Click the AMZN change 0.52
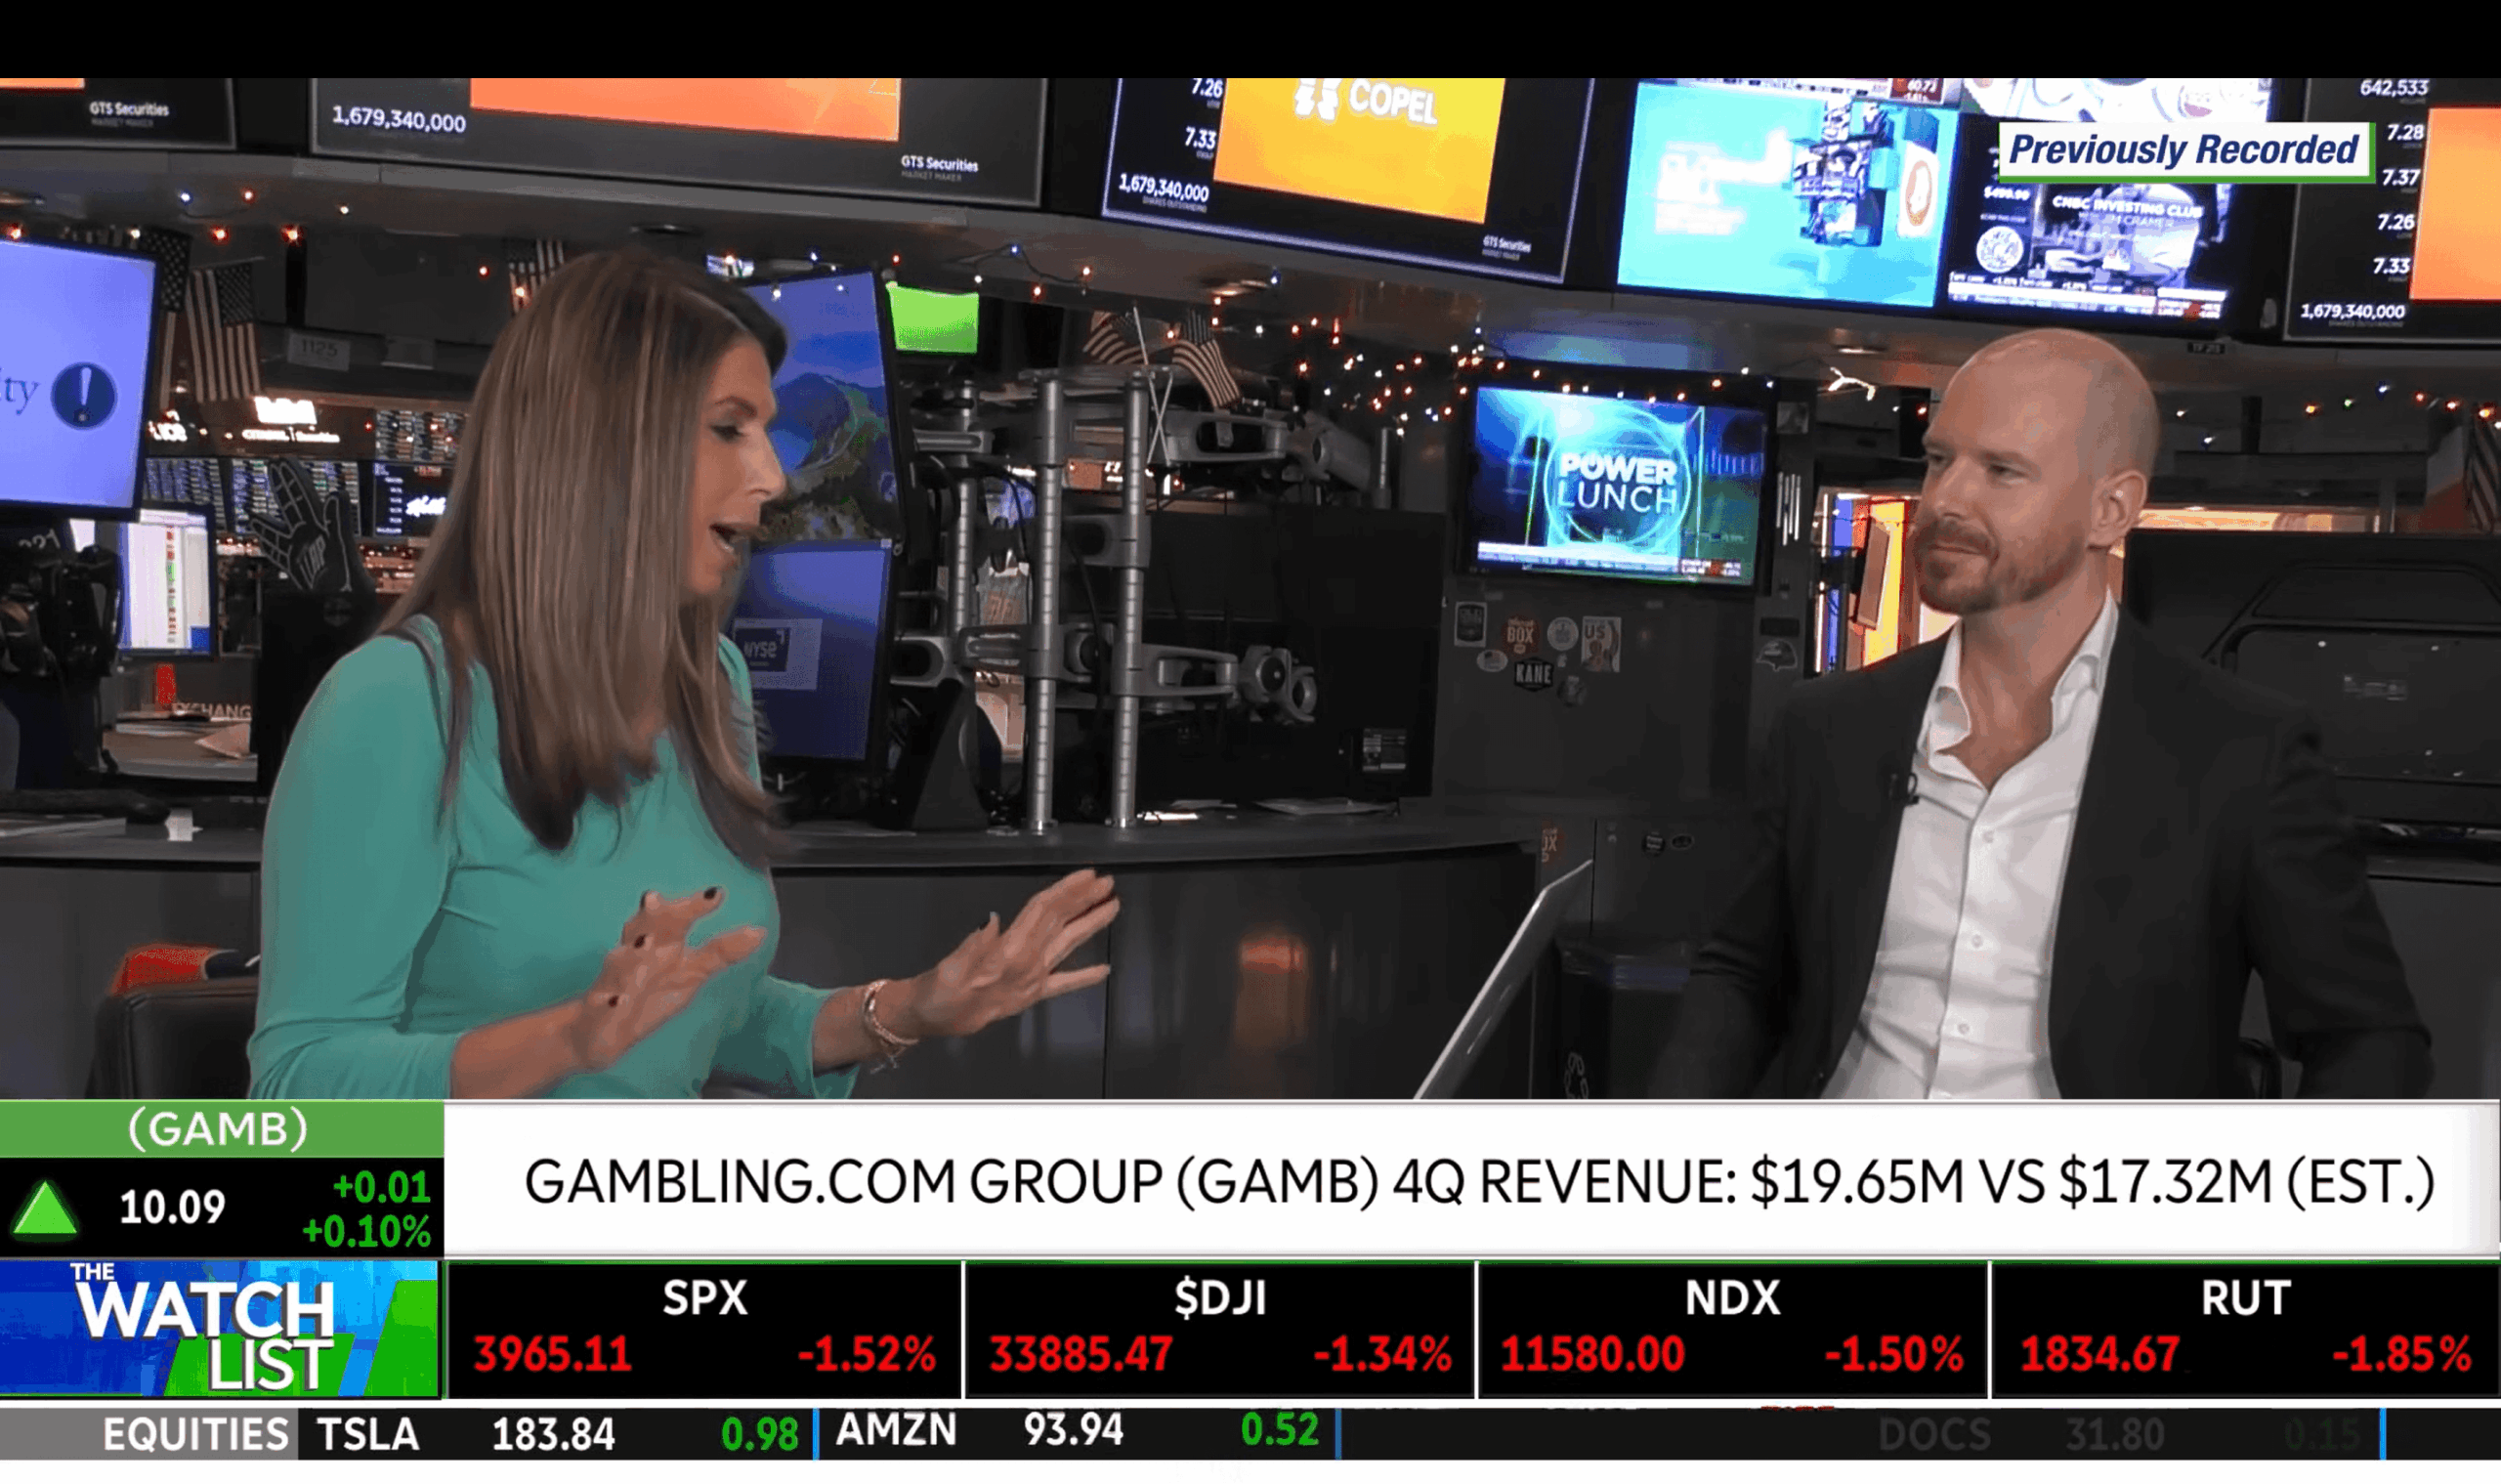The image size is (2501, 1484). (x=1280, y=1430)
